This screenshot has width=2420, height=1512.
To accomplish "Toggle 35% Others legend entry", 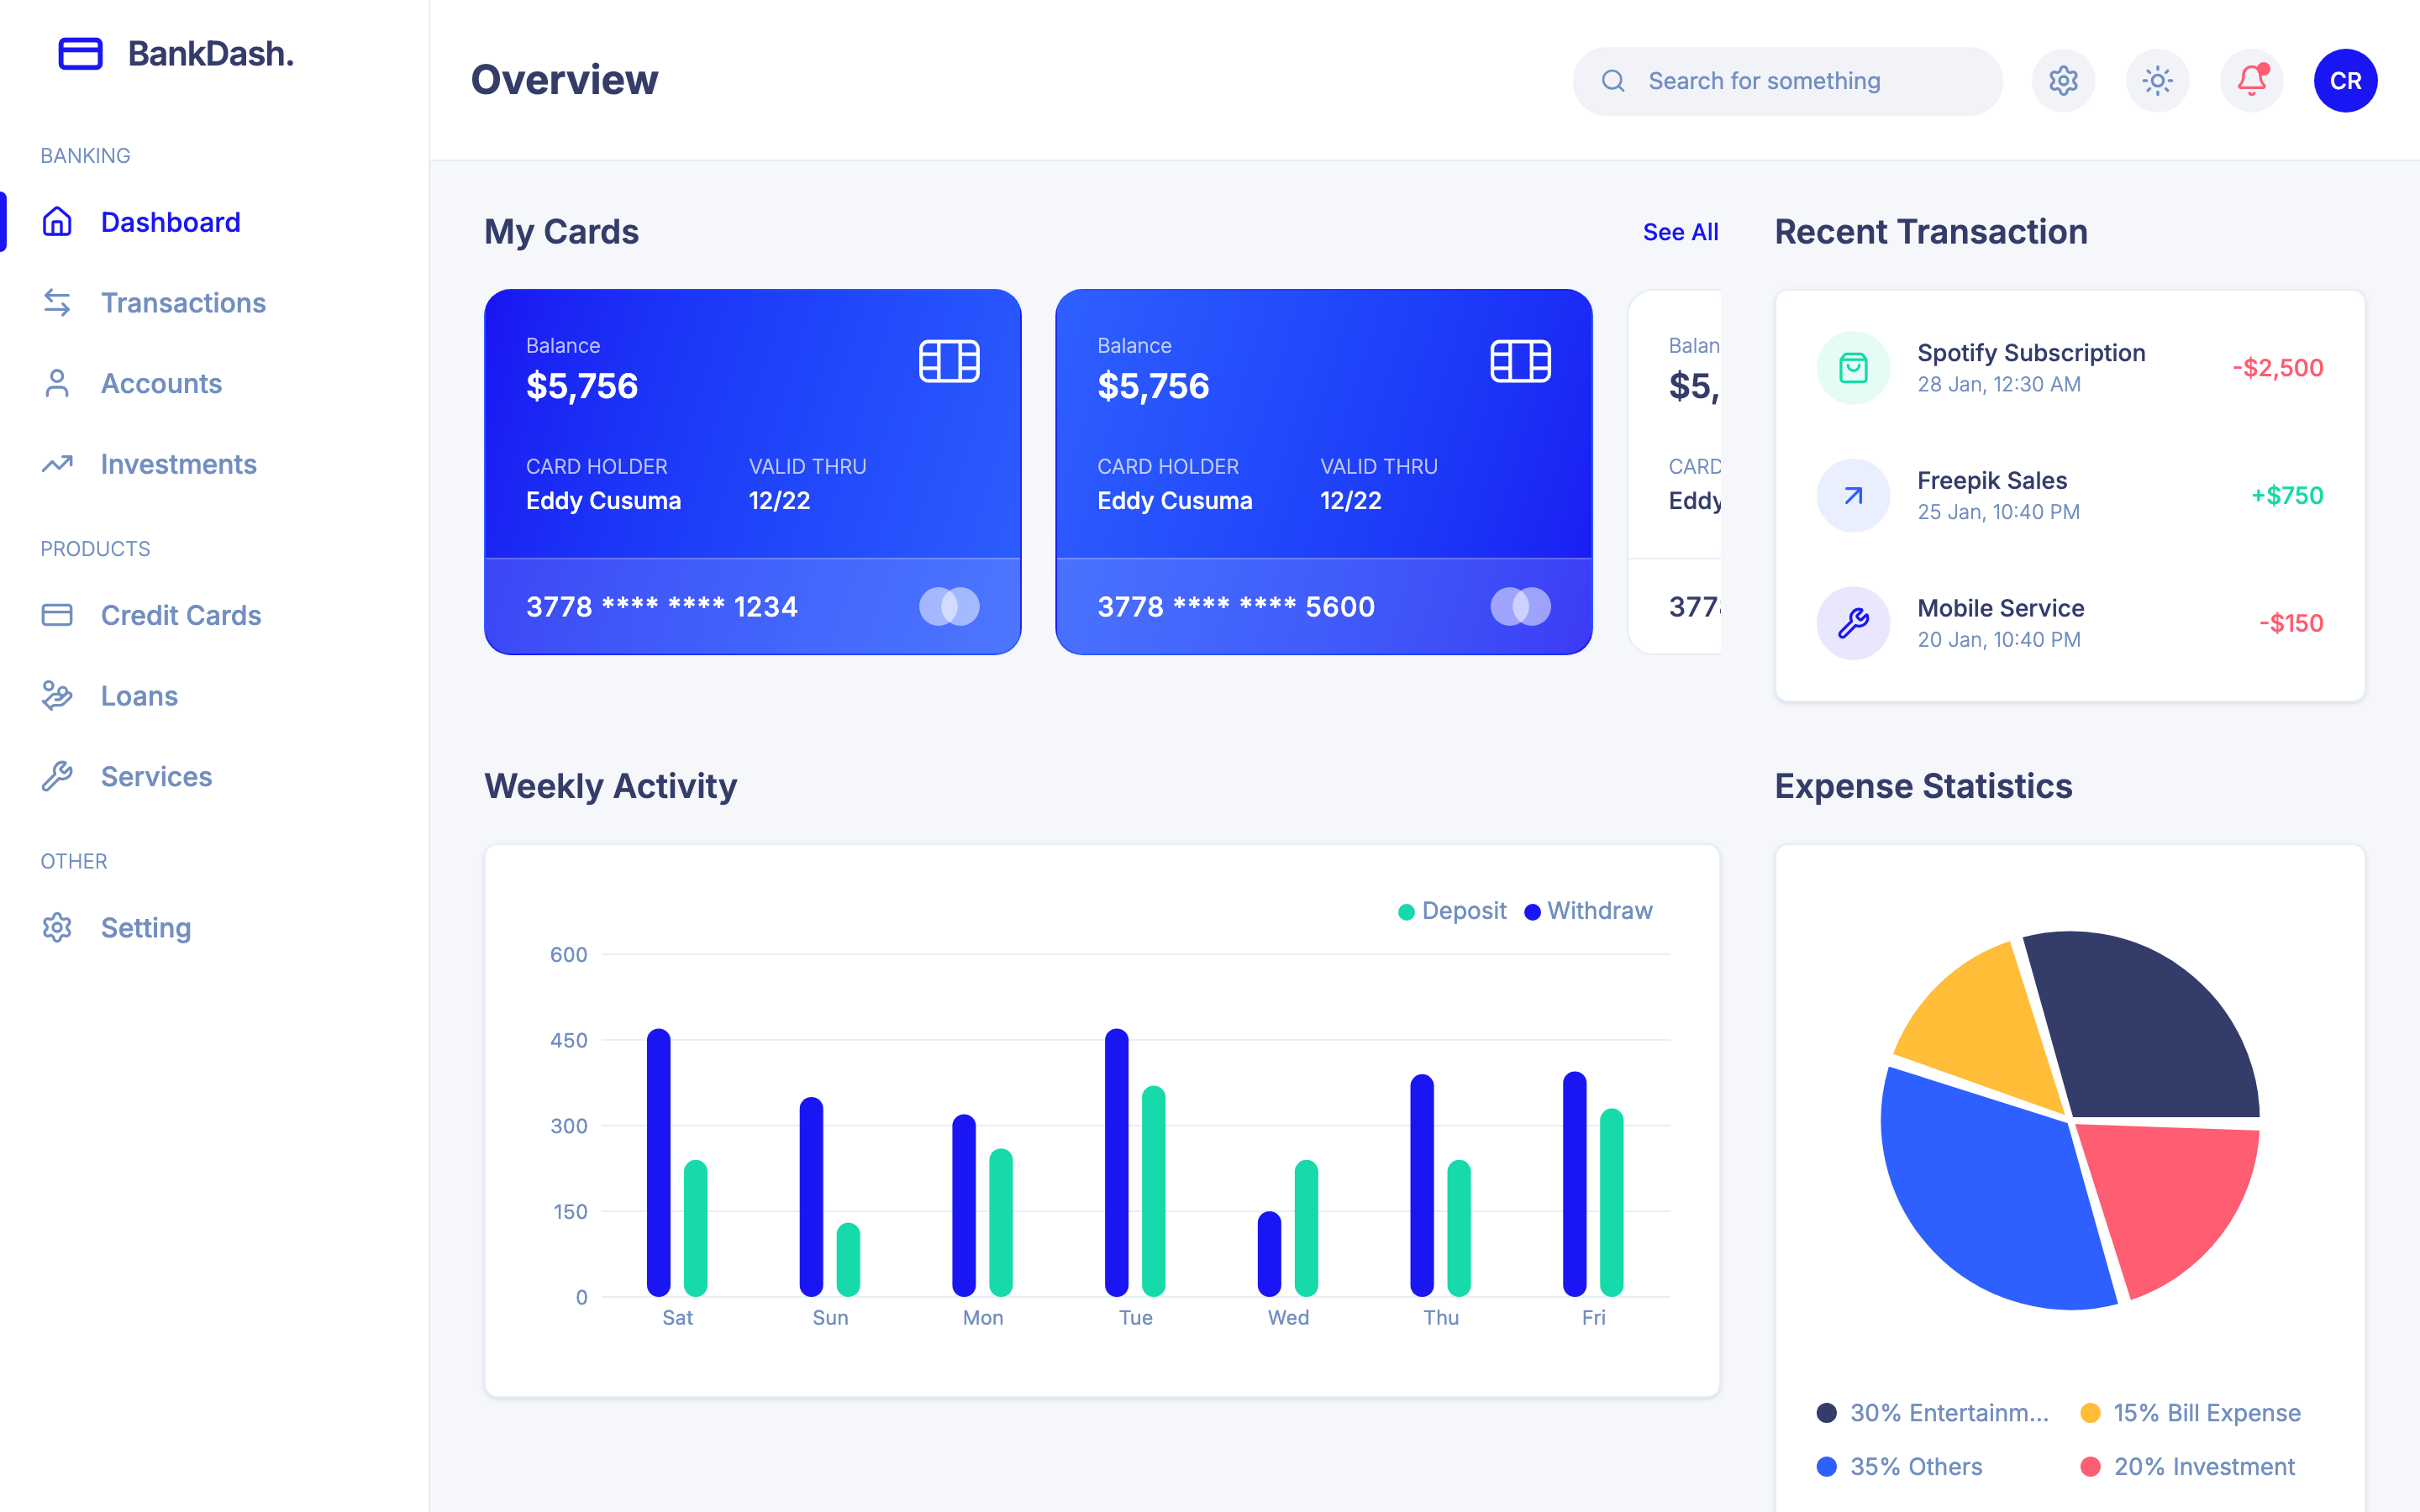I will [1899, 1466].
